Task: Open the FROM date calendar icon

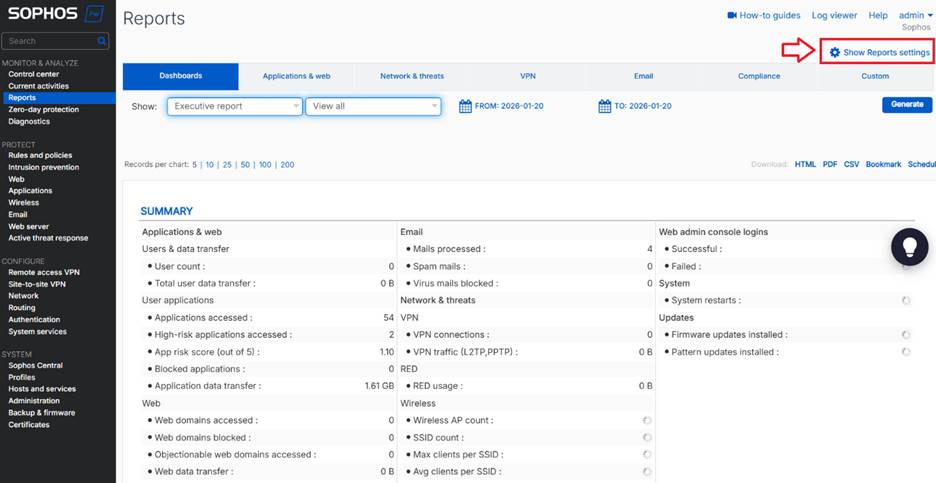Action: 465,106
